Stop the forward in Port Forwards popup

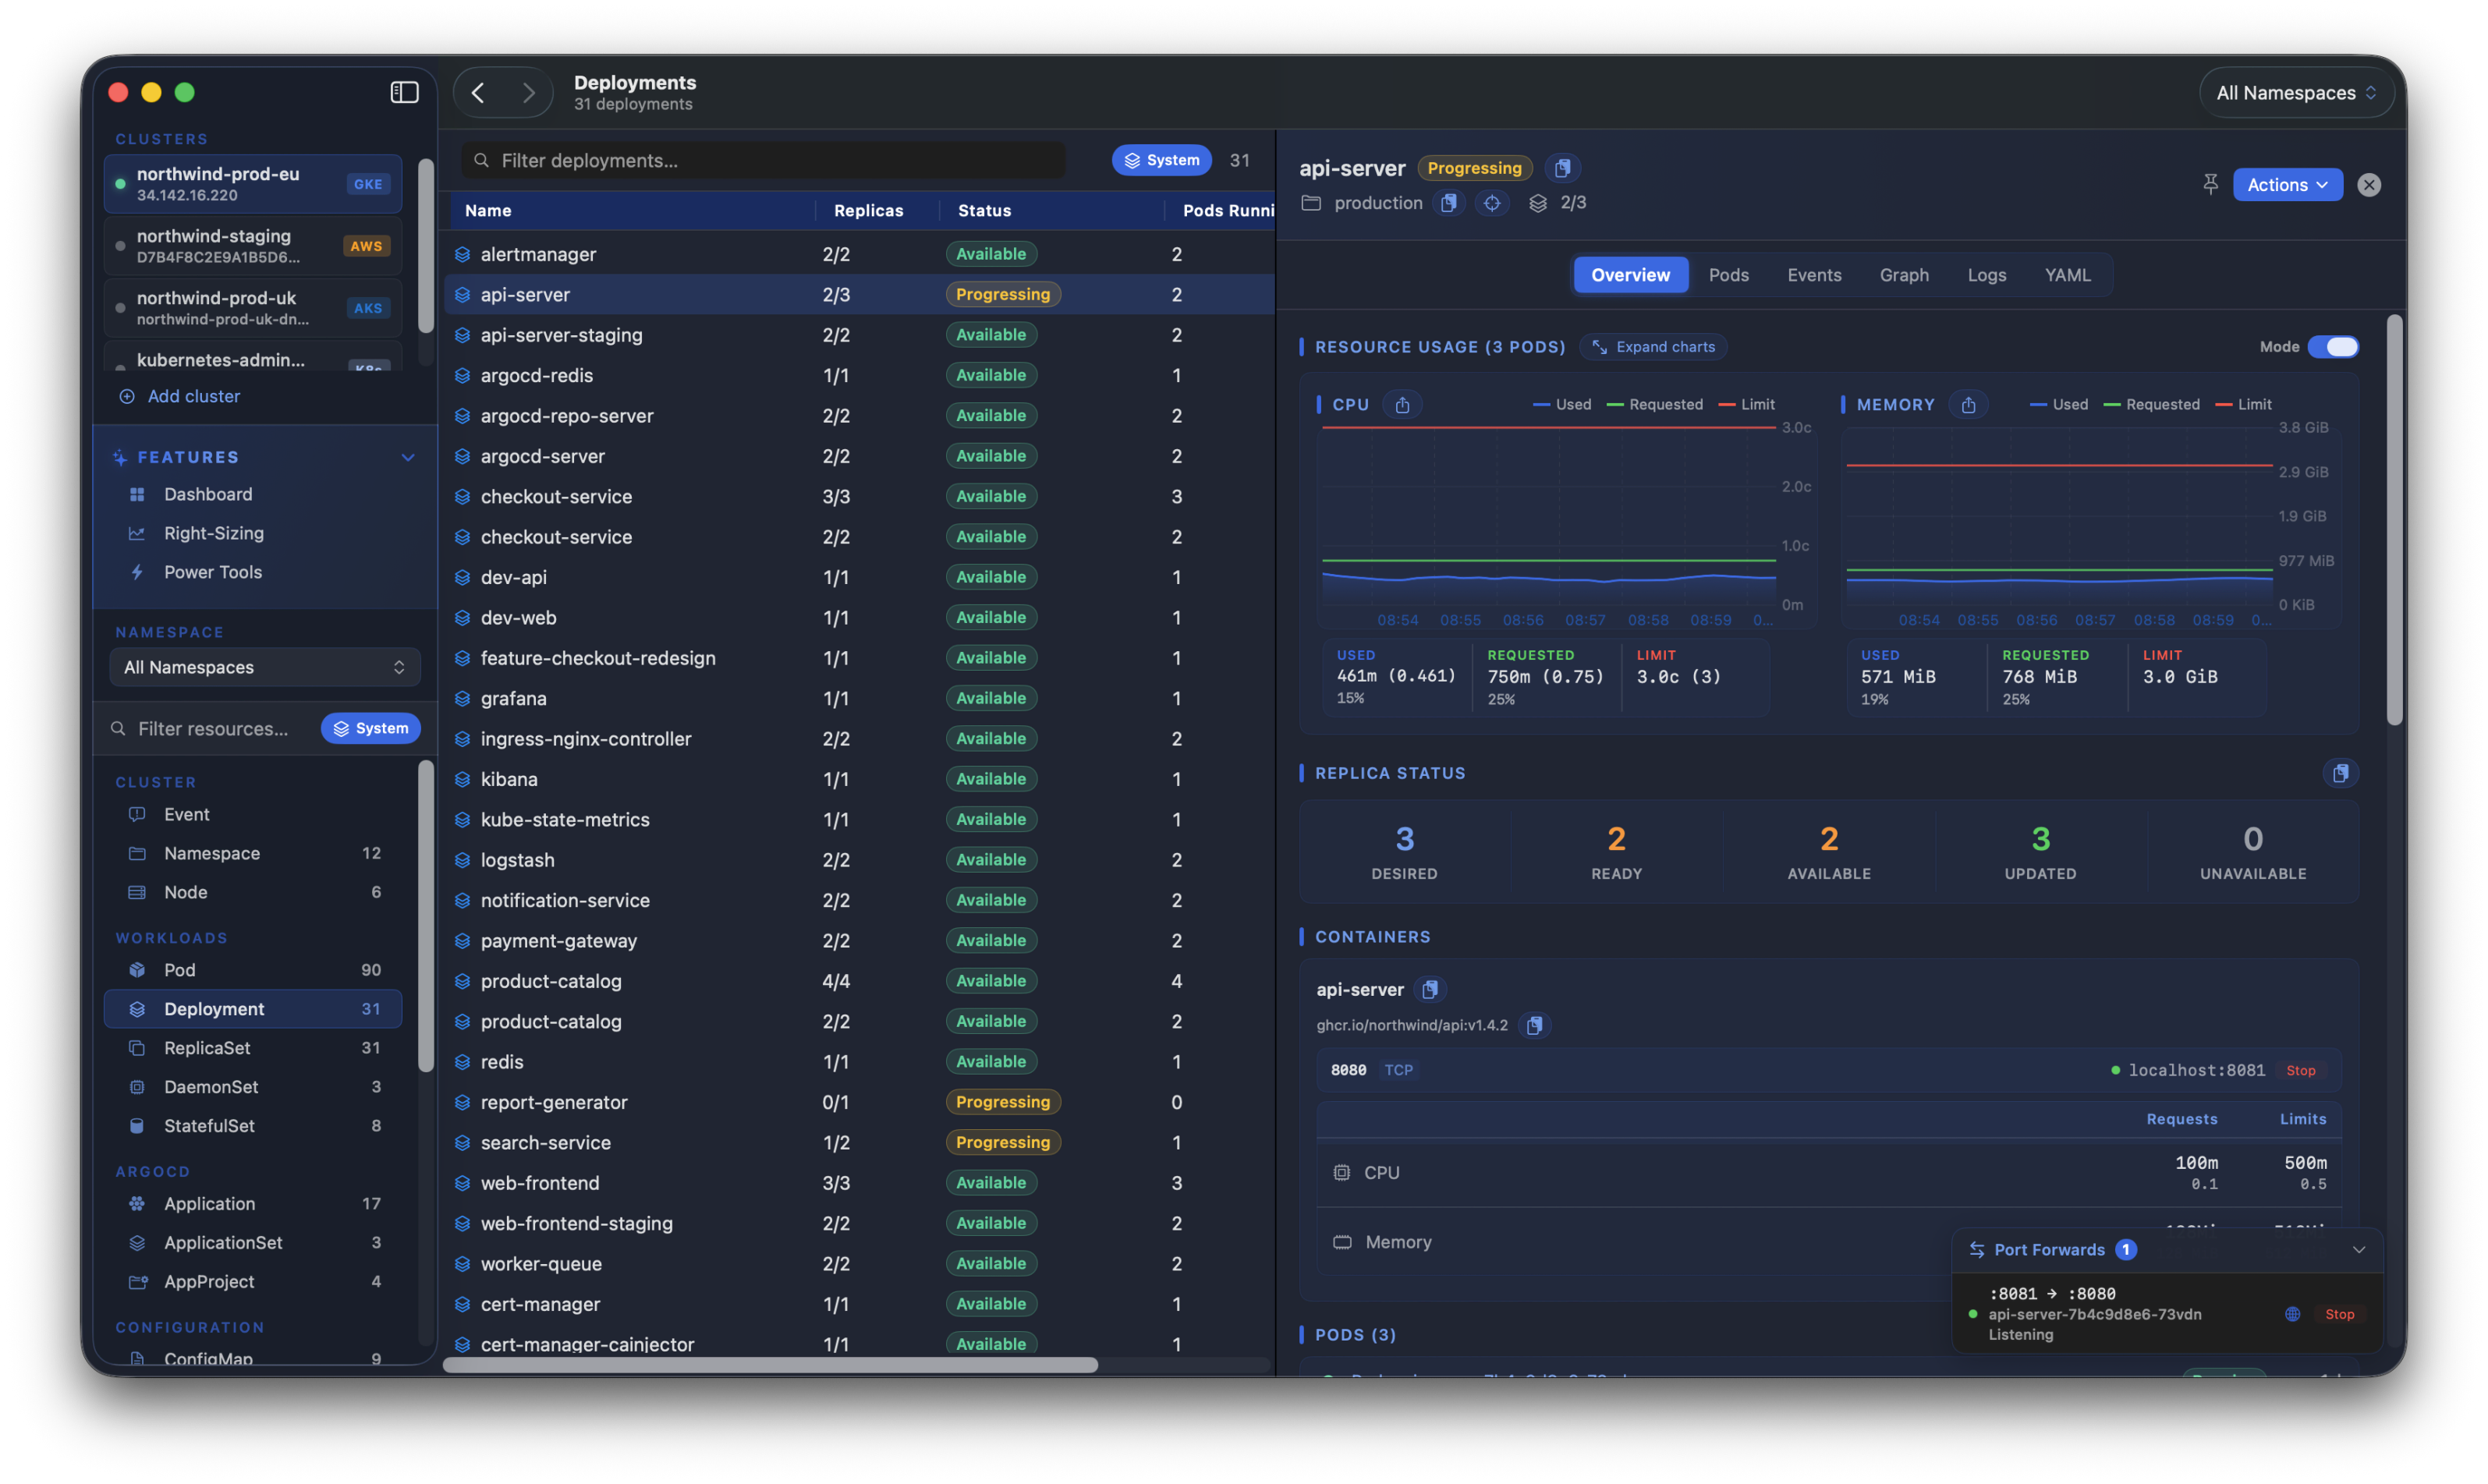click(x=2339, y=1314)
